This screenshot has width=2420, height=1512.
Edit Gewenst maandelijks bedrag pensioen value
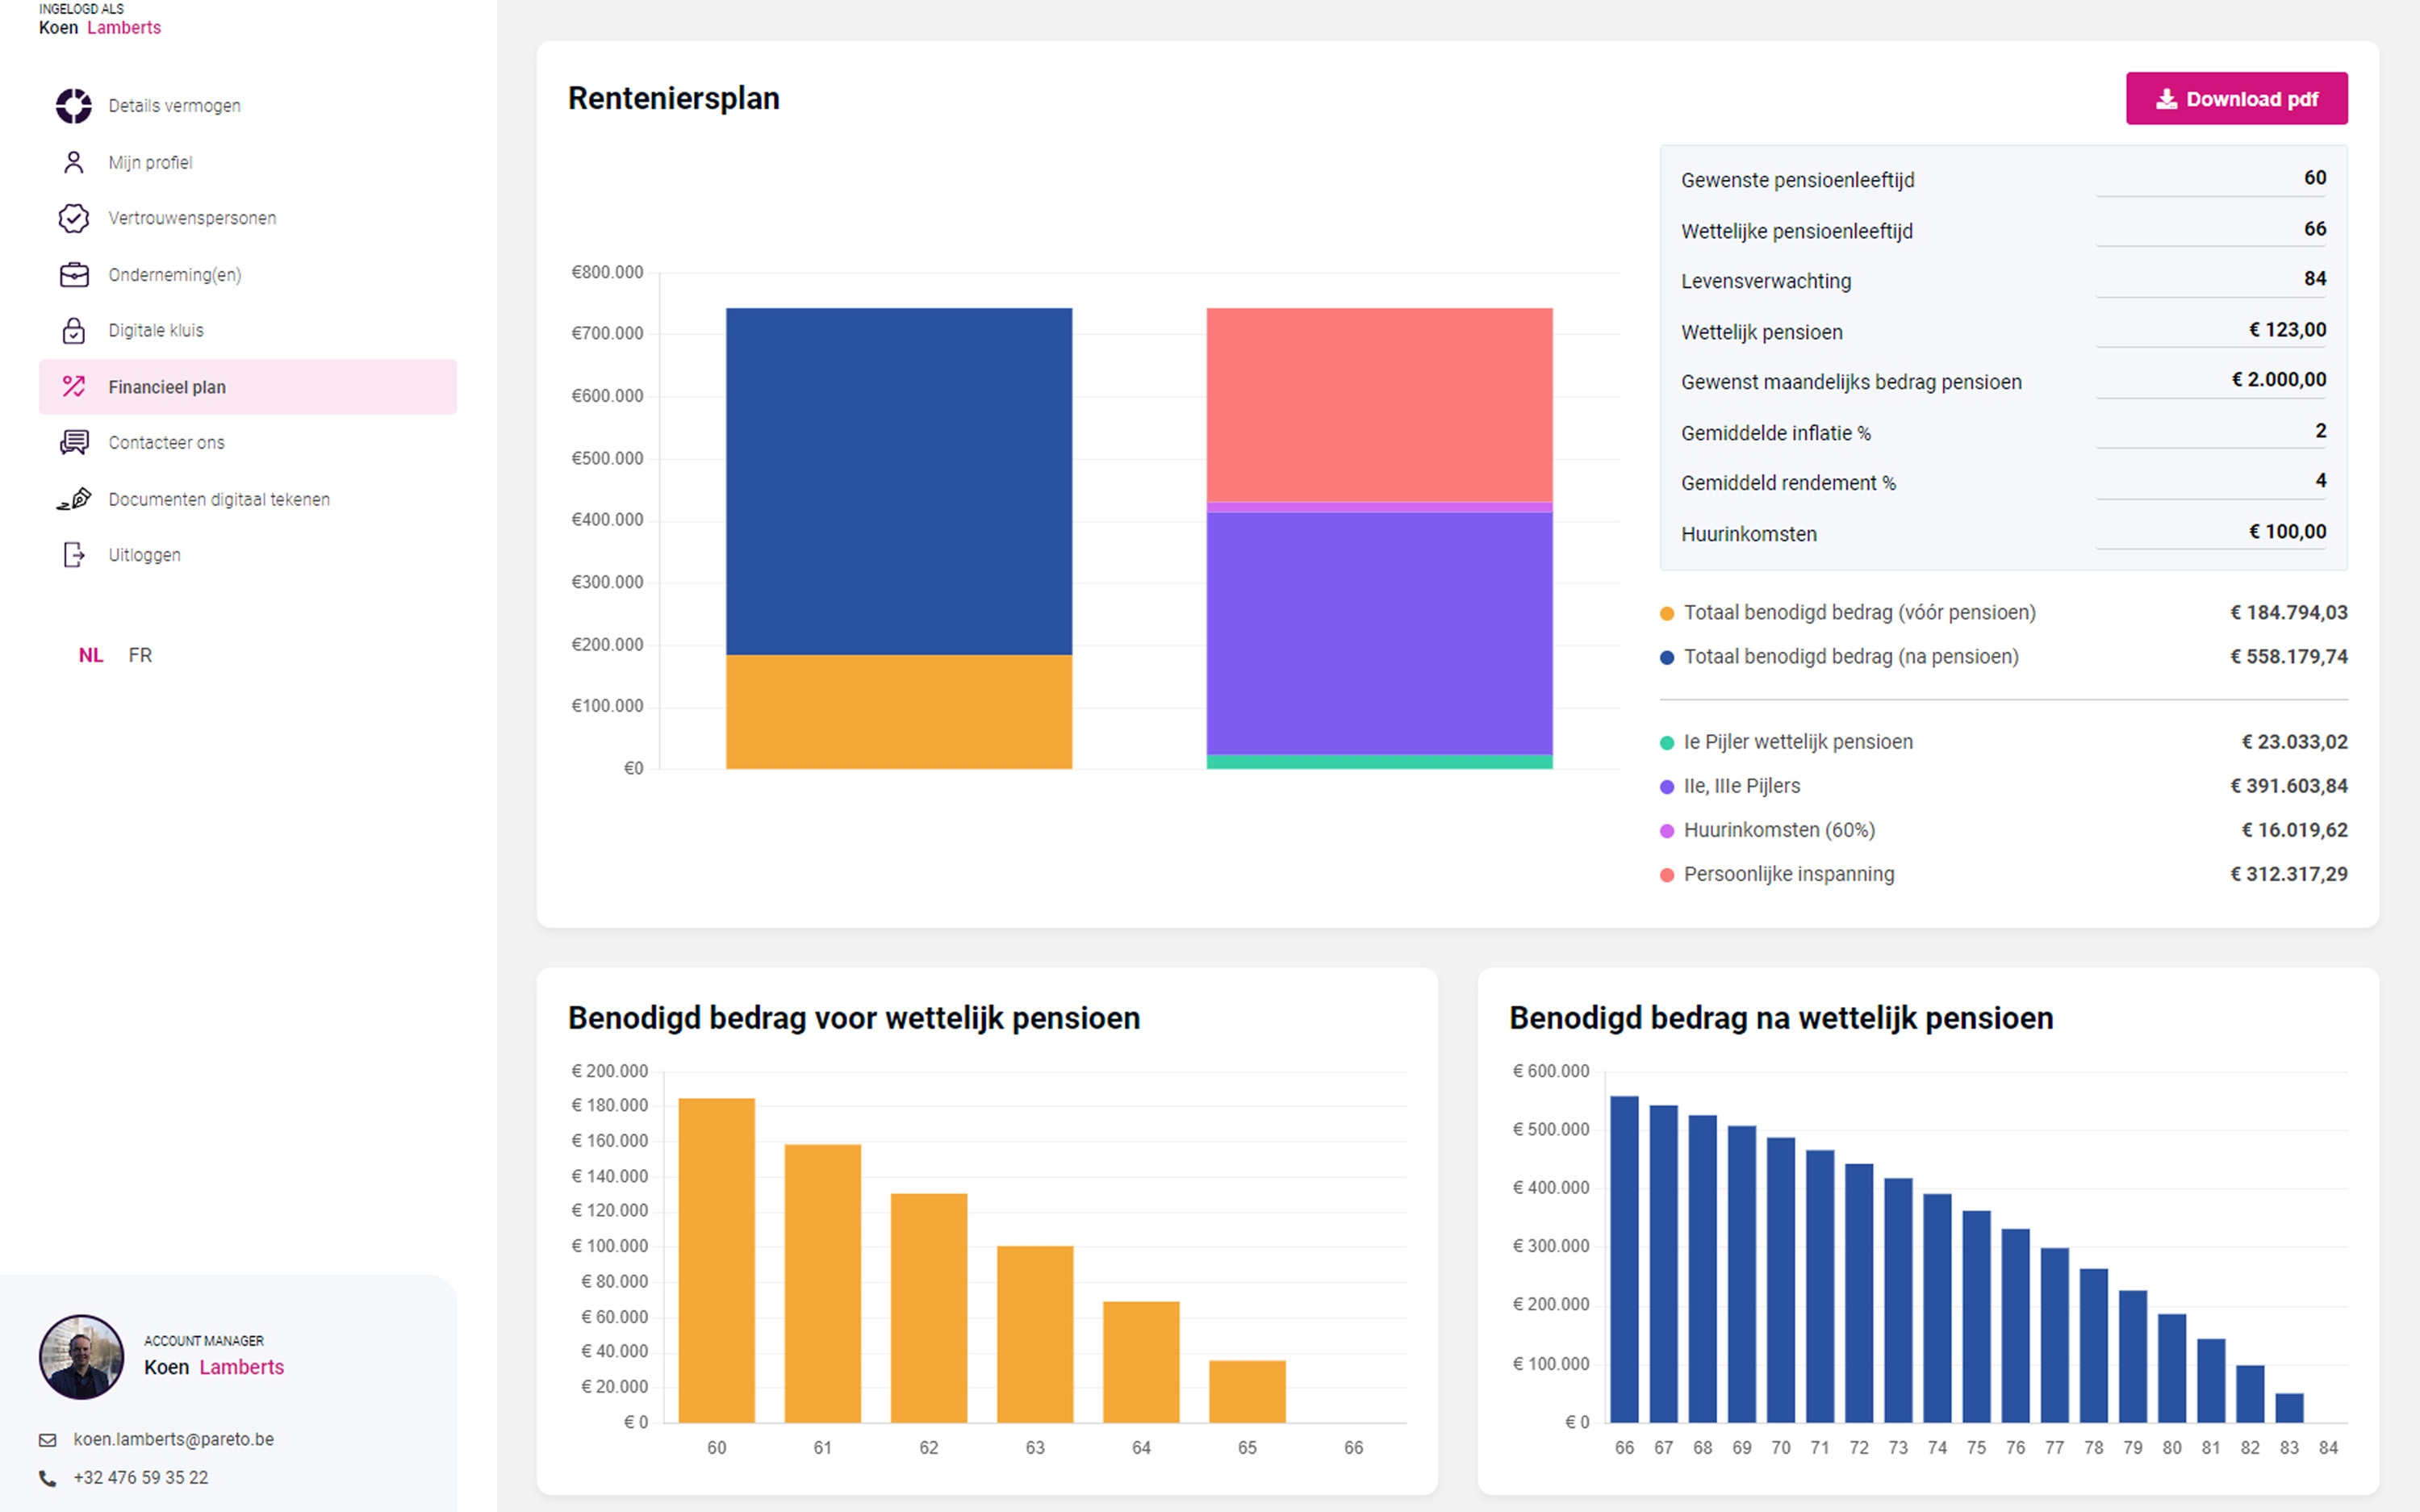2210,380
